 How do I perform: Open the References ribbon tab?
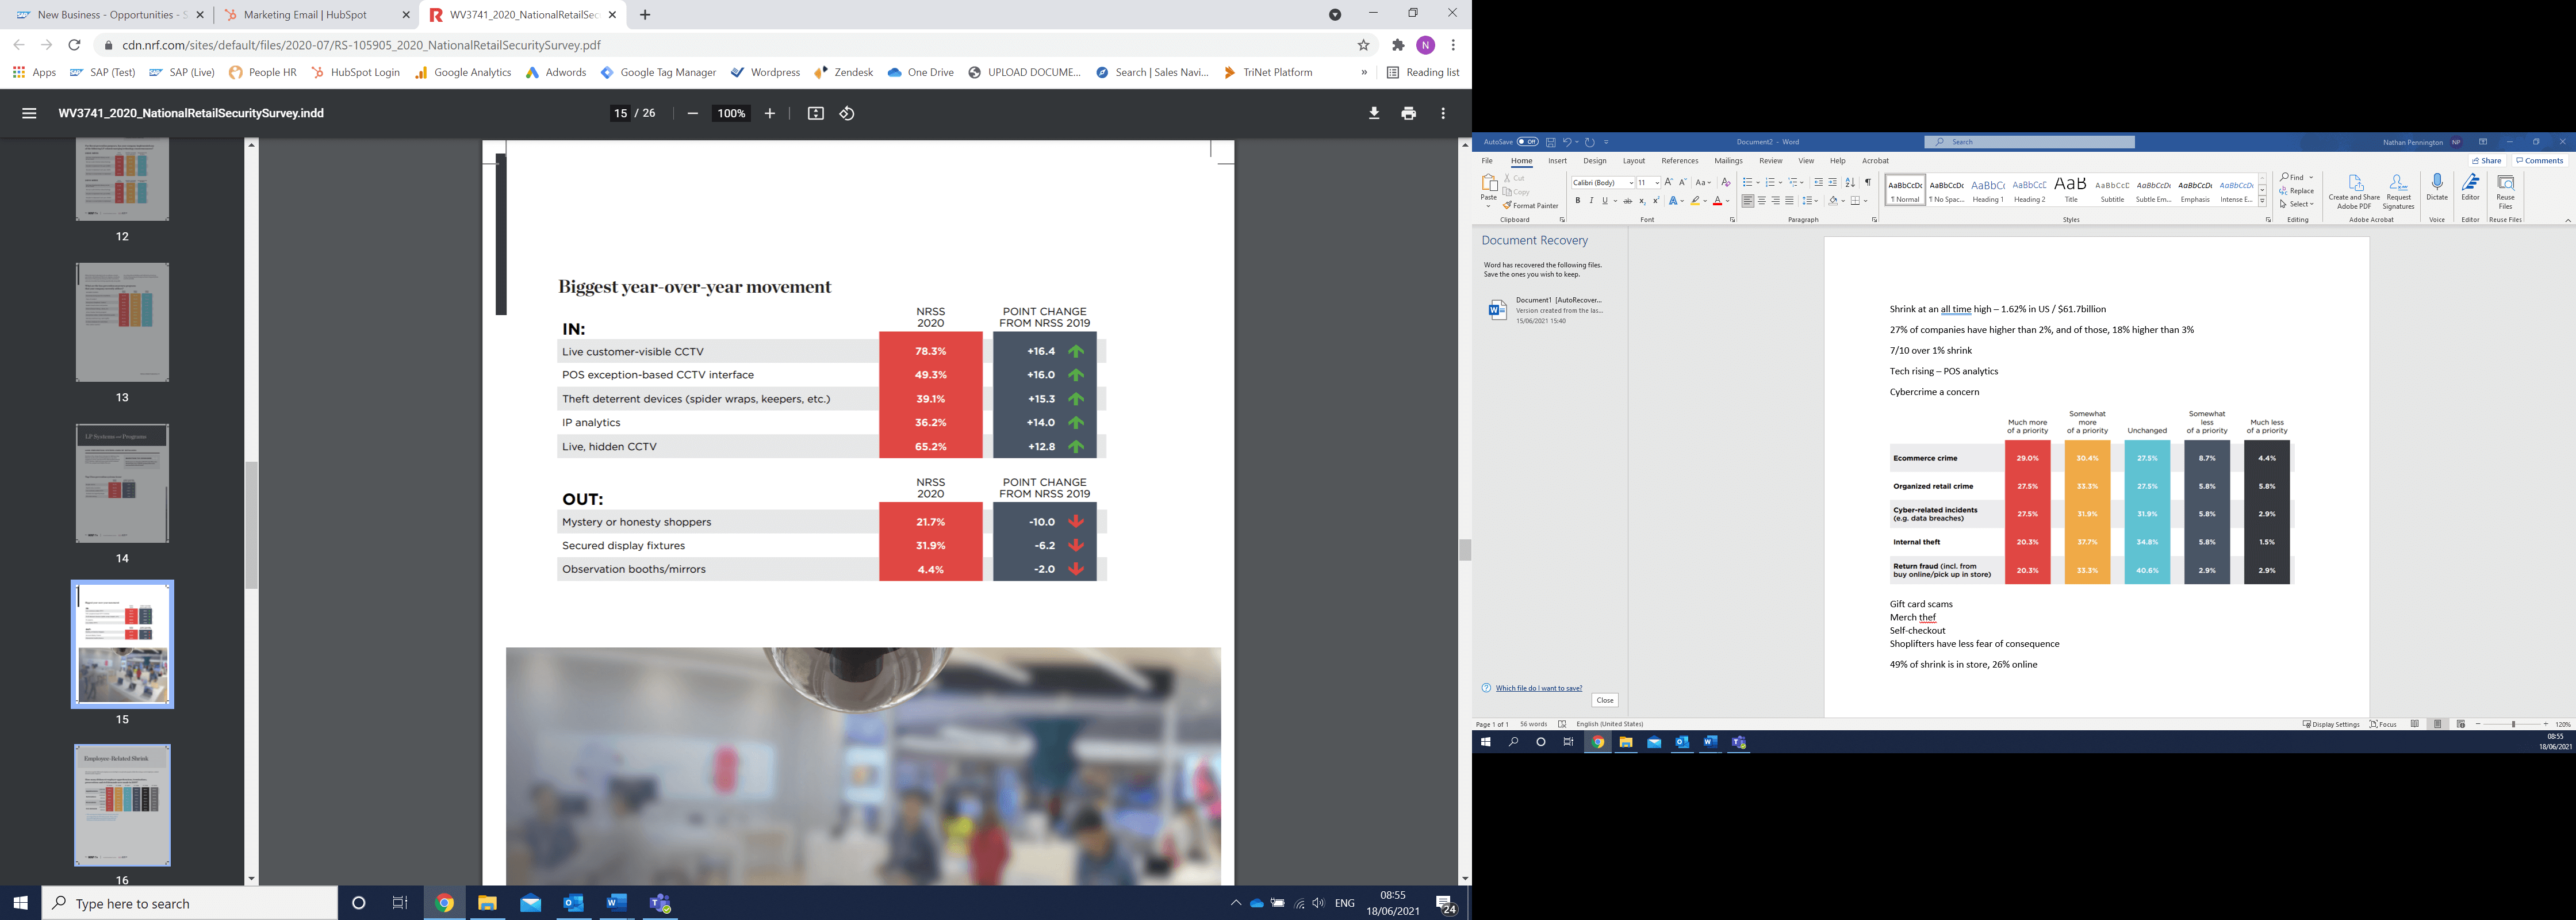tap(1679, 161)
